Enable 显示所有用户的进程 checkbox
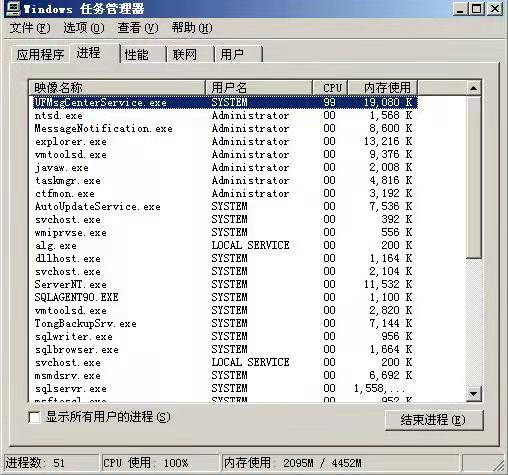 click(34, 417)
